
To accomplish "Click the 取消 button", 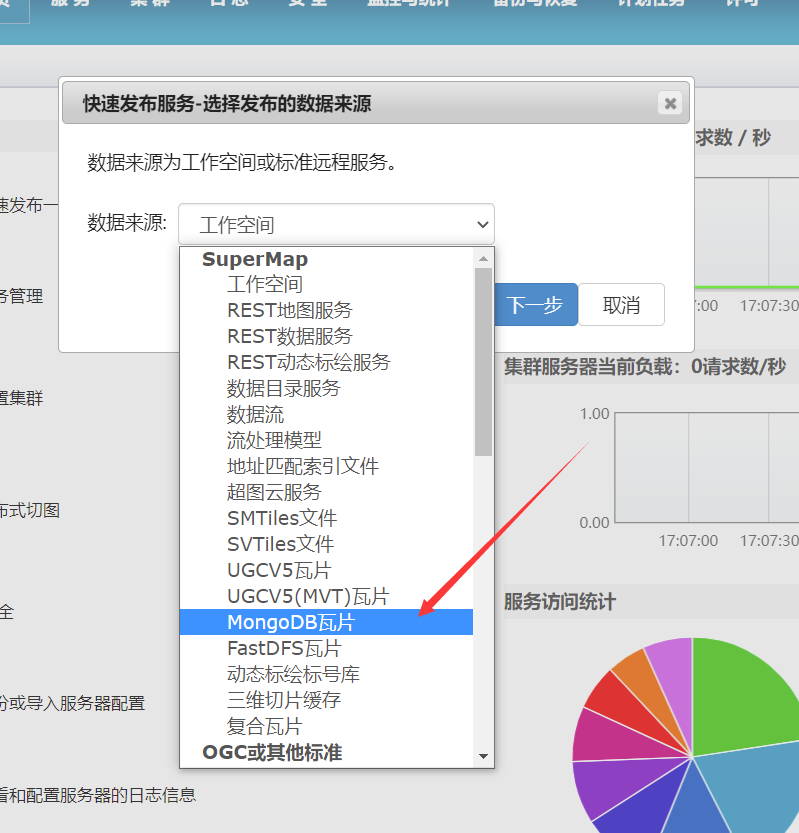I will click(621, 305).
